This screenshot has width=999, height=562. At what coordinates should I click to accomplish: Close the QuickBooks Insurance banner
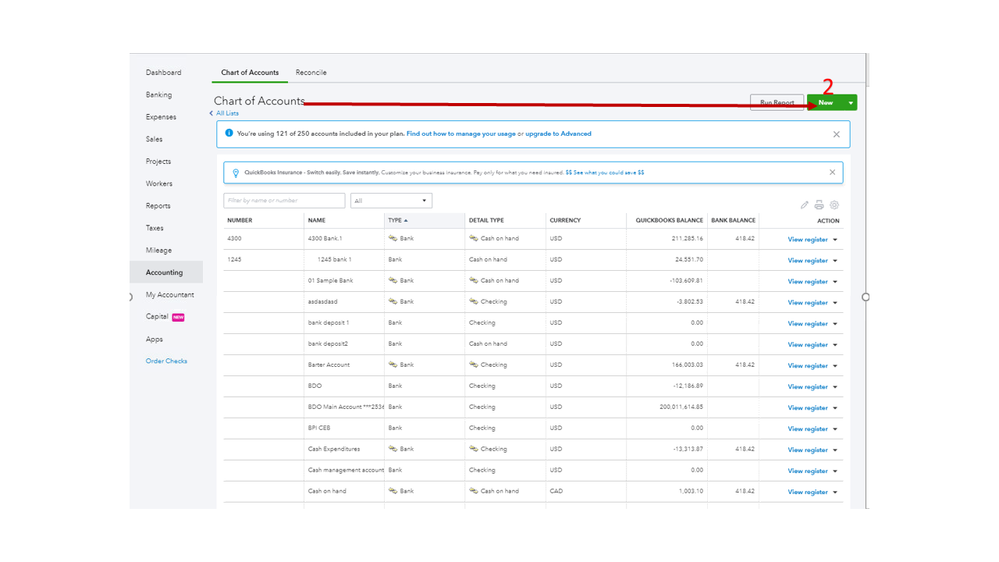[x=832, y=172]
